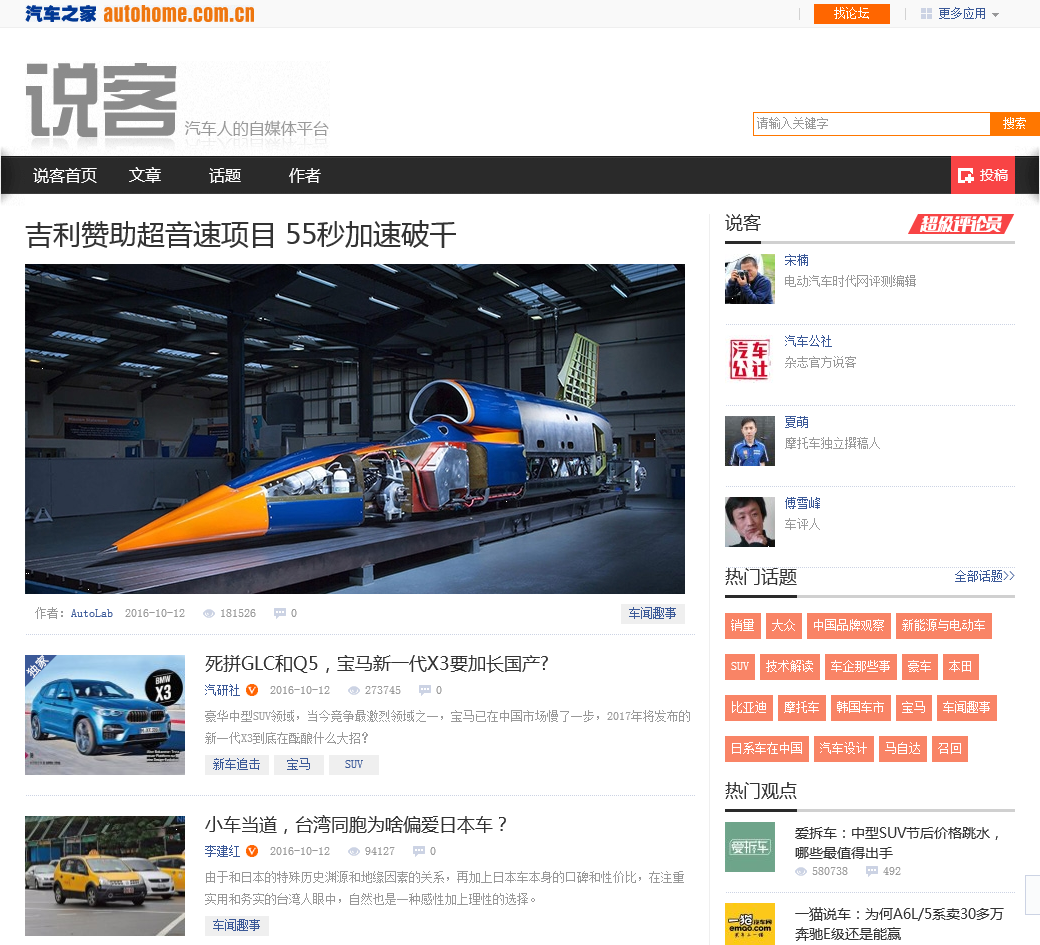Click comment icon under main article
Image resolution: width=1040 pixels, height=945 pixels.
[x=280, y=613]
